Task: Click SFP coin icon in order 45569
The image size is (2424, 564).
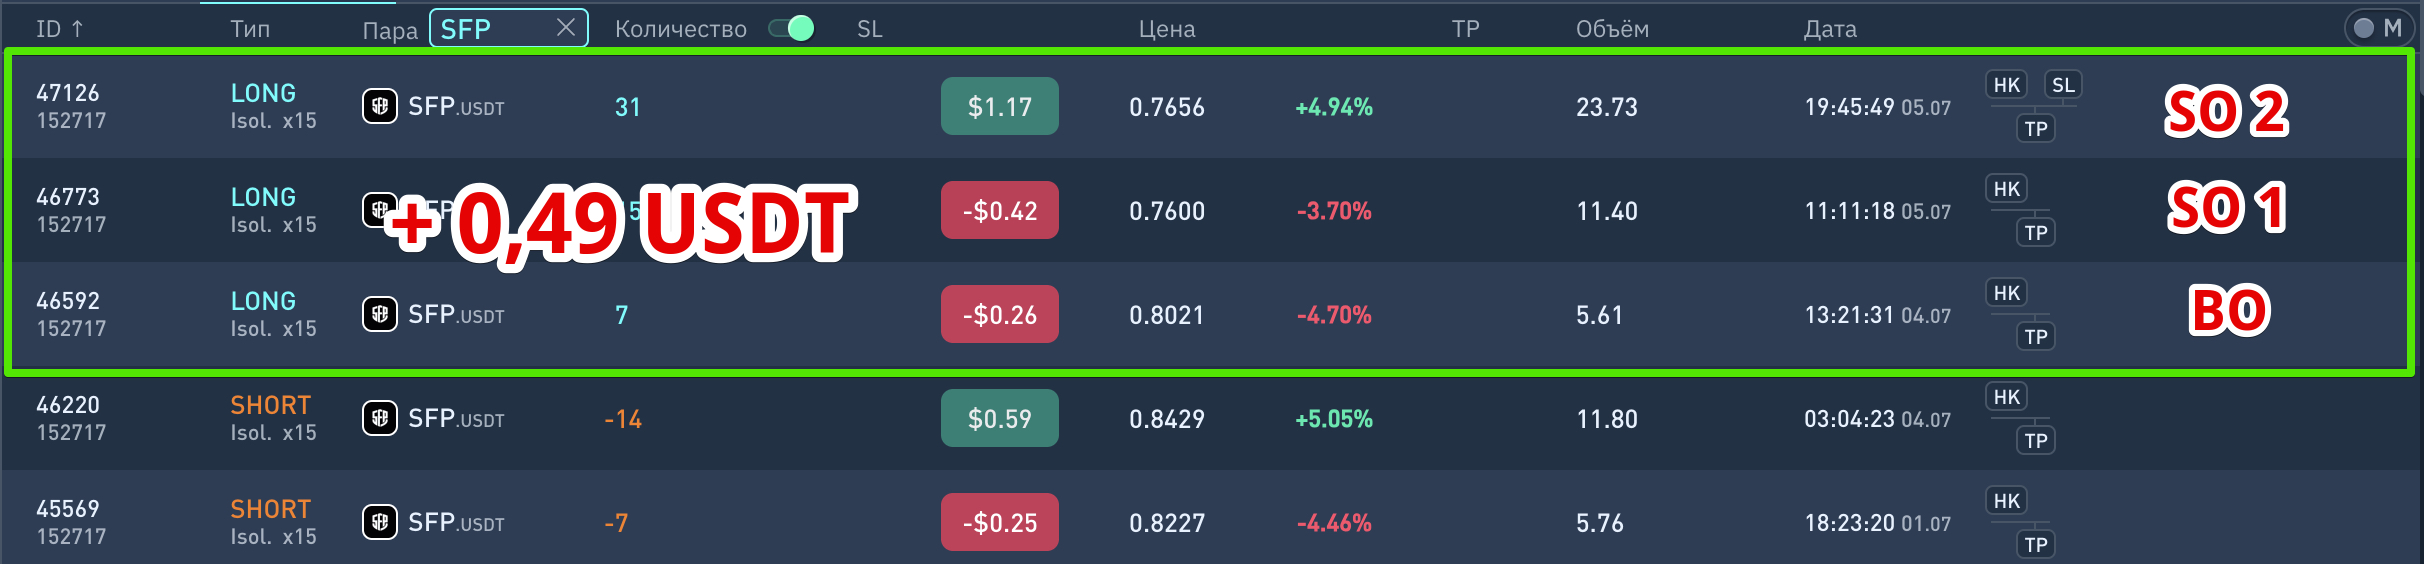Action: pyautogui.click(x=380, y=522)
